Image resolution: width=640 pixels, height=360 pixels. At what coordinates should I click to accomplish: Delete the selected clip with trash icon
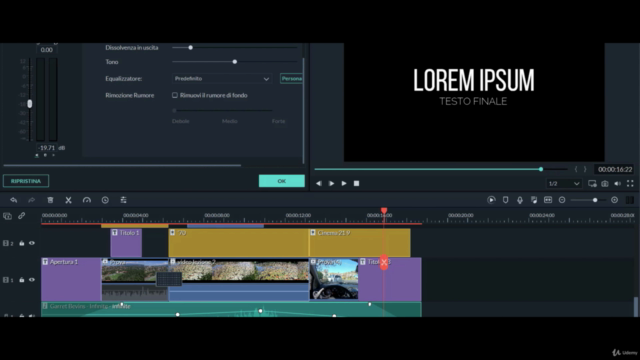click(50, 200)
